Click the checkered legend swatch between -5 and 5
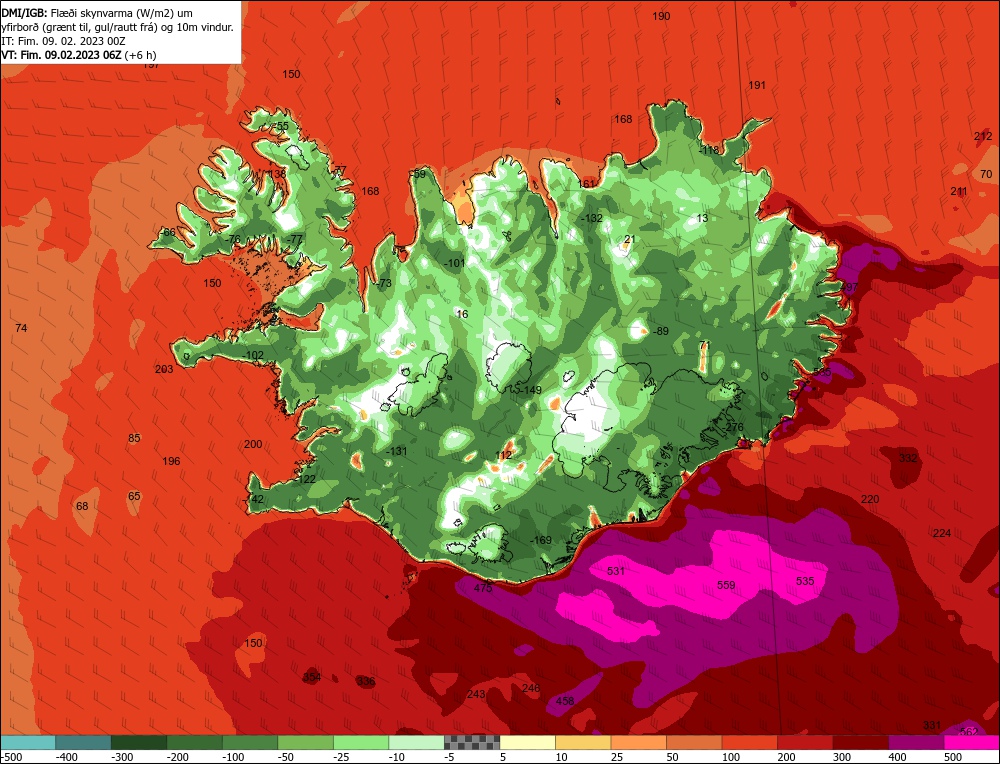1000x764 pixels. (472, 742)
